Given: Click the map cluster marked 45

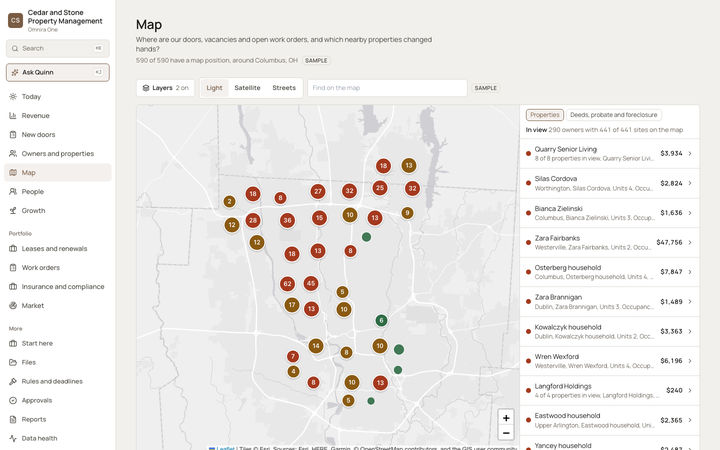Looking at the screenshot, I should click(311, 283).
